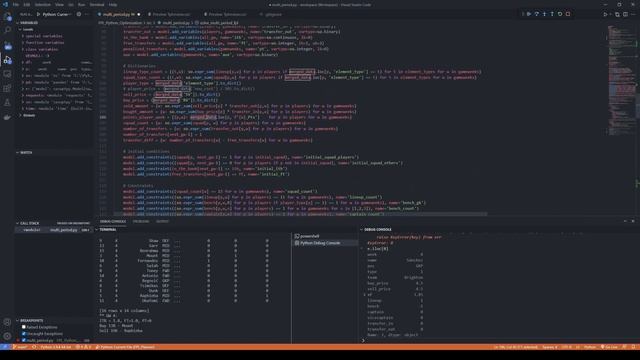Expand function variables
The width and height of the screenshot is (640, 360).
[x=44, y=42]
